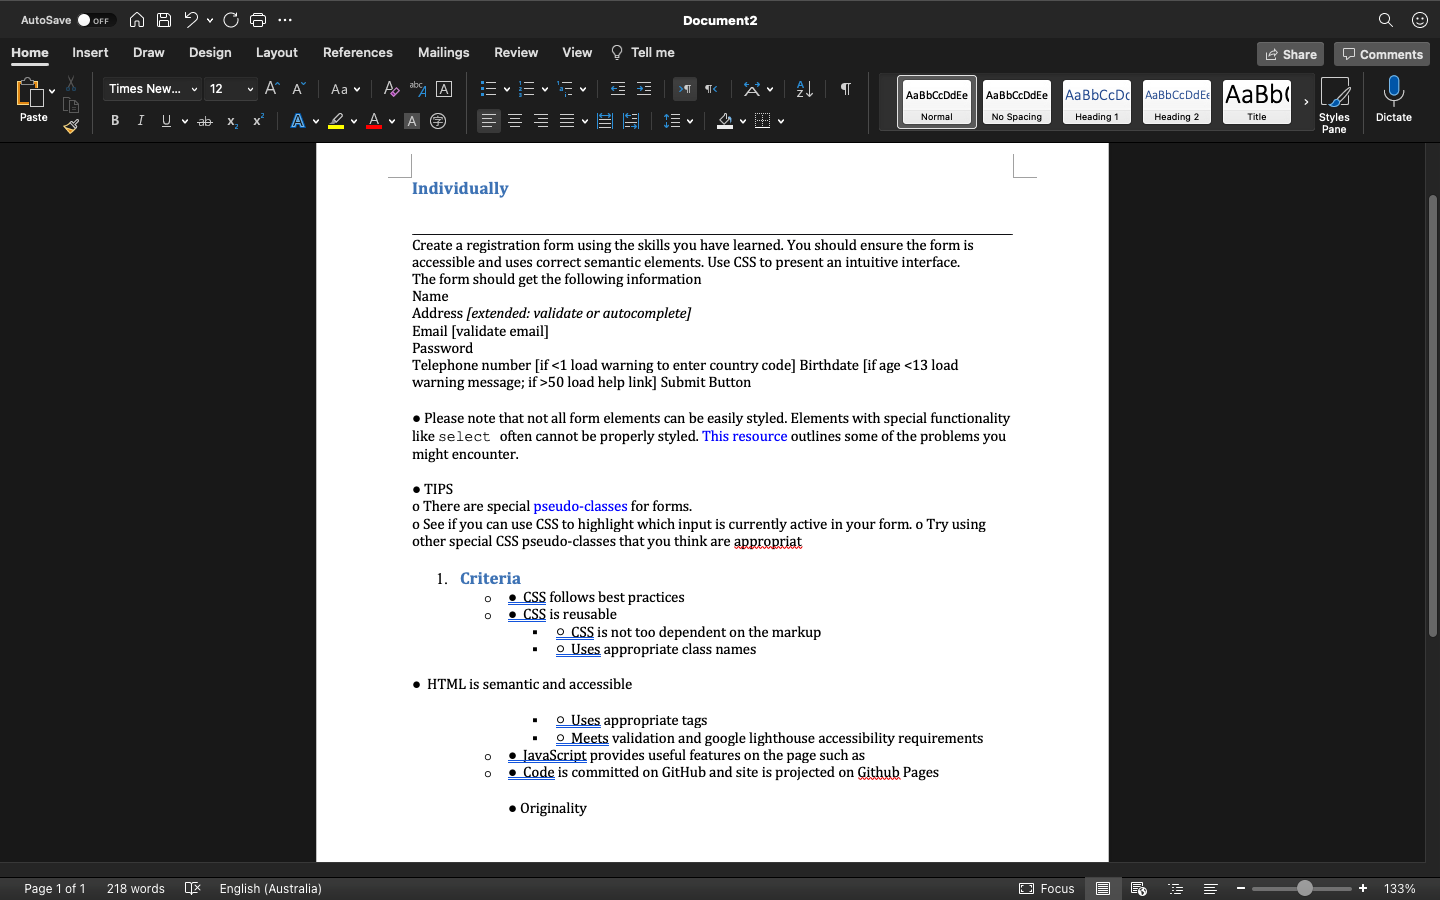Increase paragraph indent
The width and height of the screenshot is (1440, 900).
pos(644,89)
